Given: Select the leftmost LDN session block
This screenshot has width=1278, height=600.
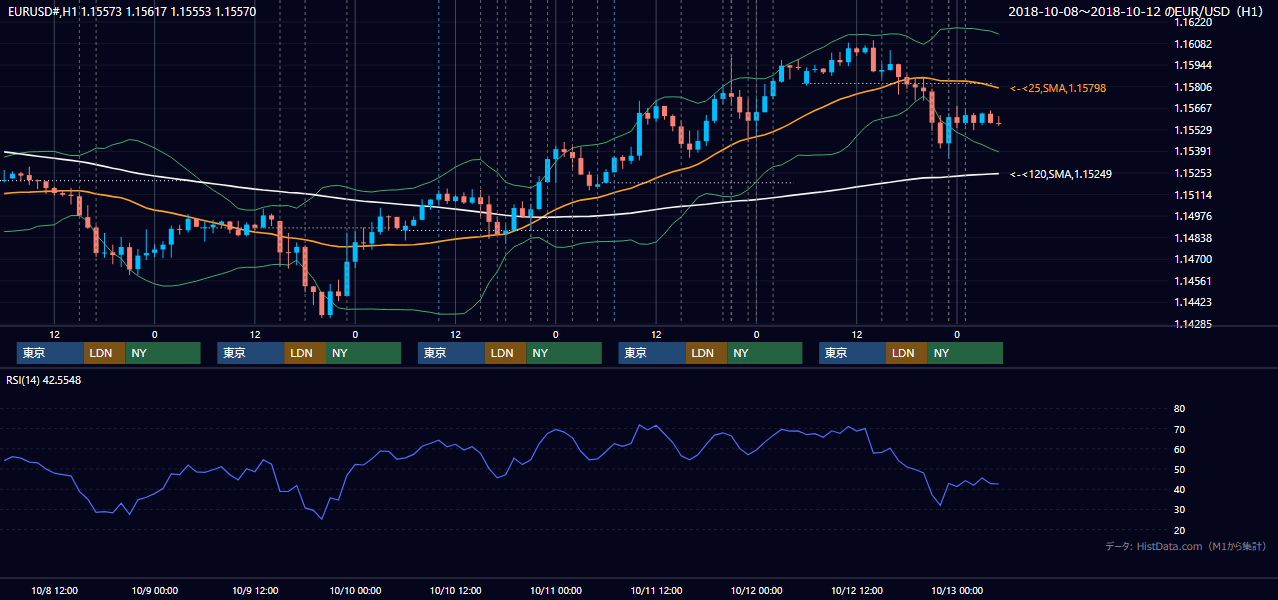Looking at the screenshot, I should (x=104, y=353).
